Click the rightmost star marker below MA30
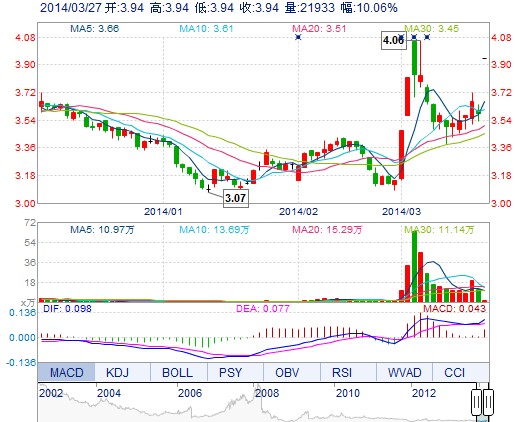This screenshot has height=422, width=515. pos(427,37)
